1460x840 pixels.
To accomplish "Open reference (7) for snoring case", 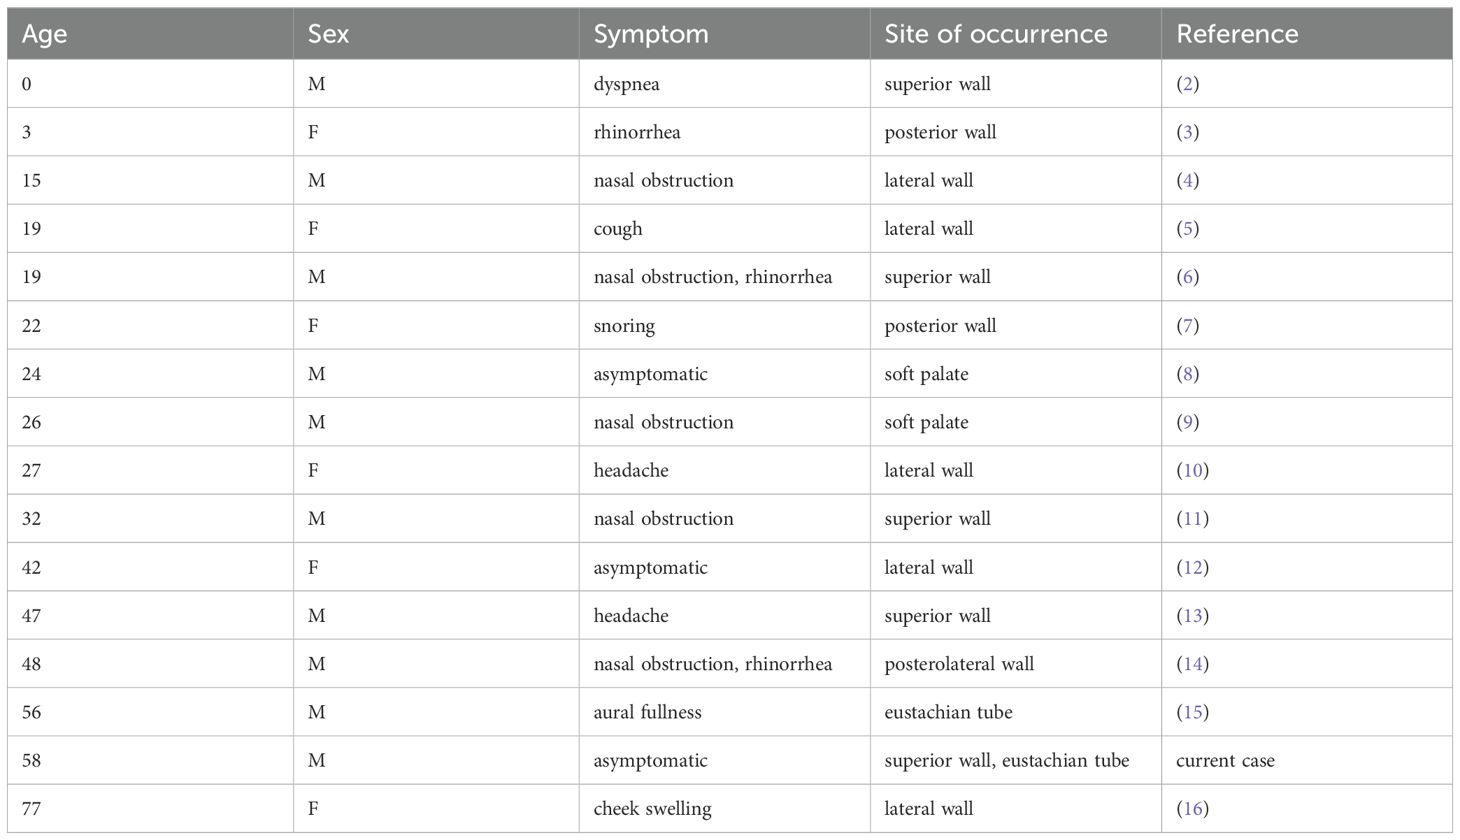I will (1187, 325).
